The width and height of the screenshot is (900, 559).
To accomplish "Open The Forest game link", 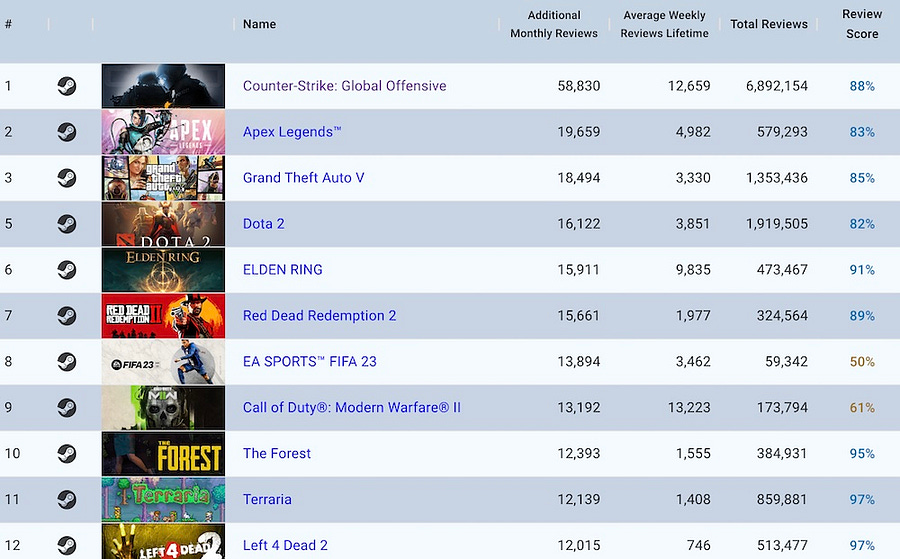I will (277, 453).
